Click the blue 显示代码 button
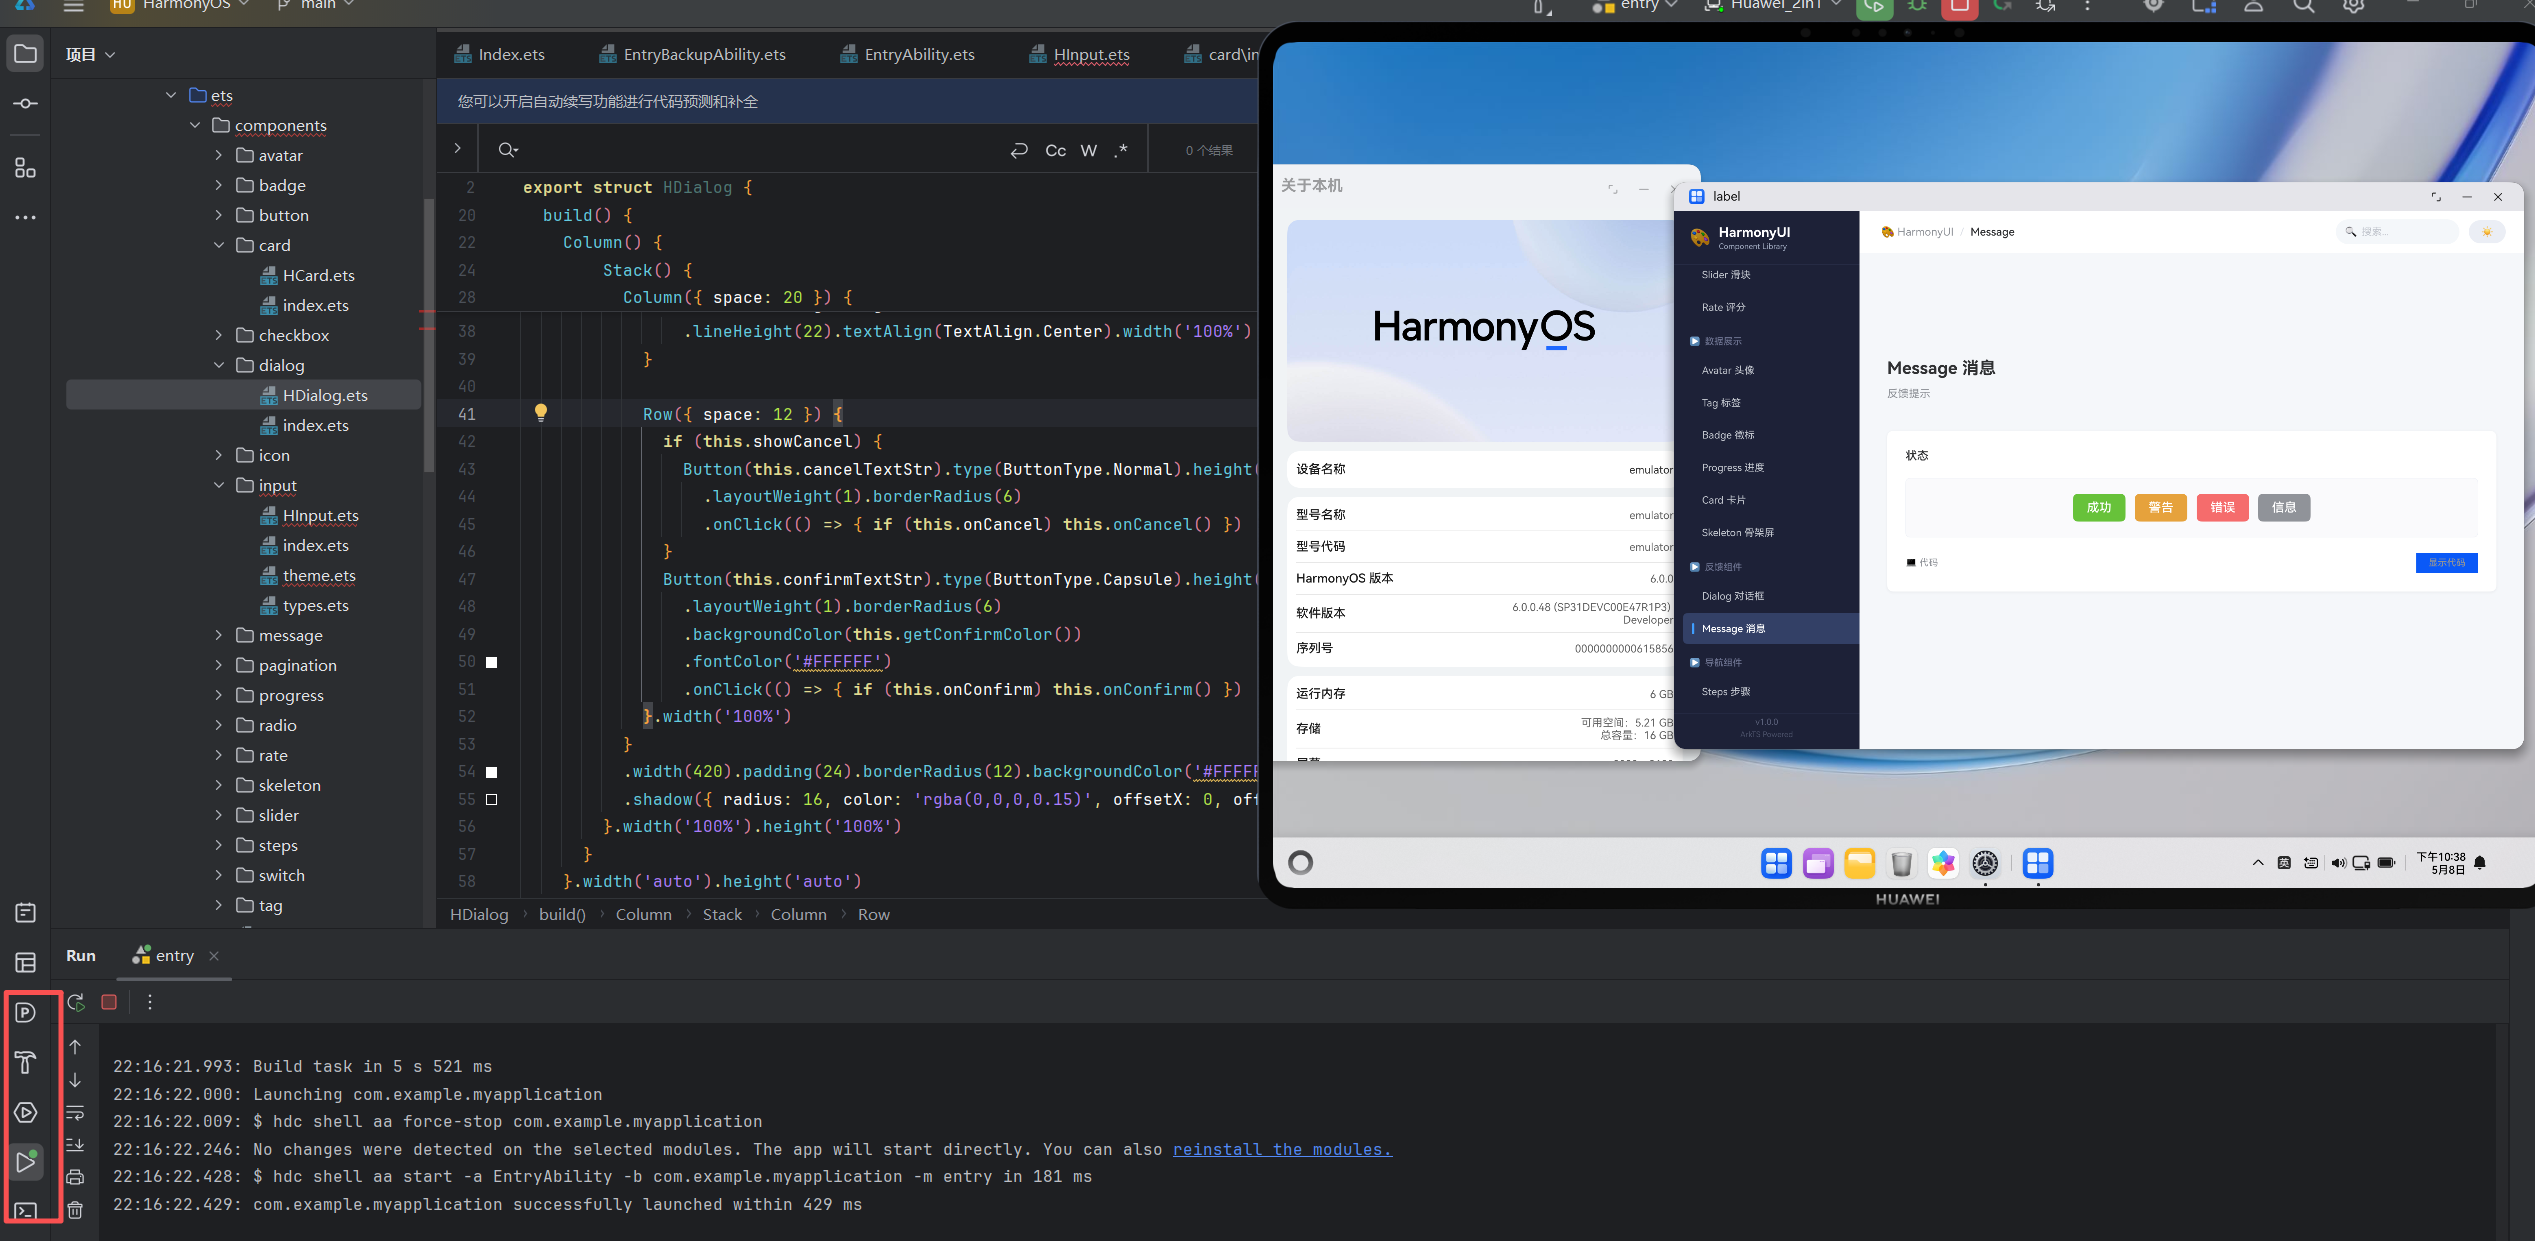 coord(2447,563)
